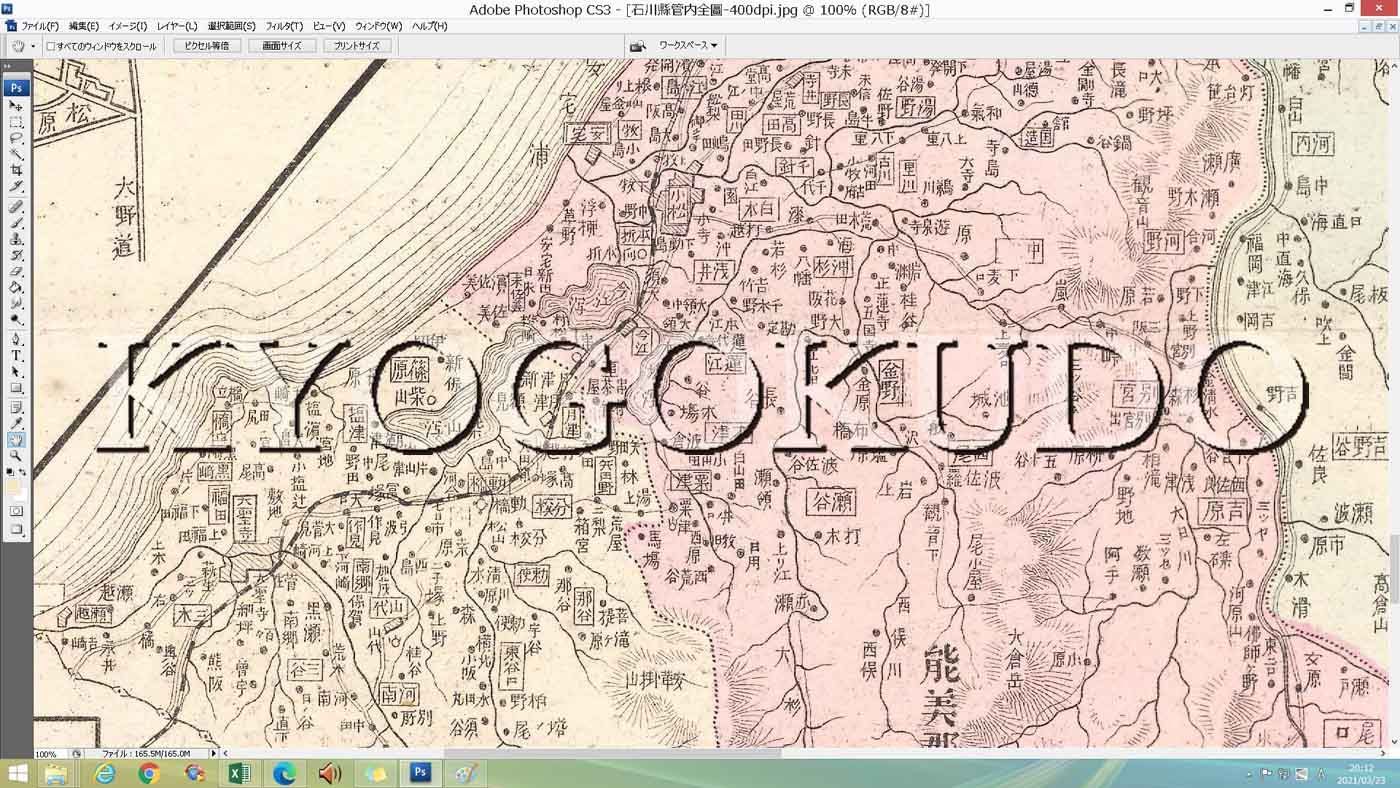Screen dimensions: 1400x788
Task: Open File Explorer from the taskbar
Action: 56,773
